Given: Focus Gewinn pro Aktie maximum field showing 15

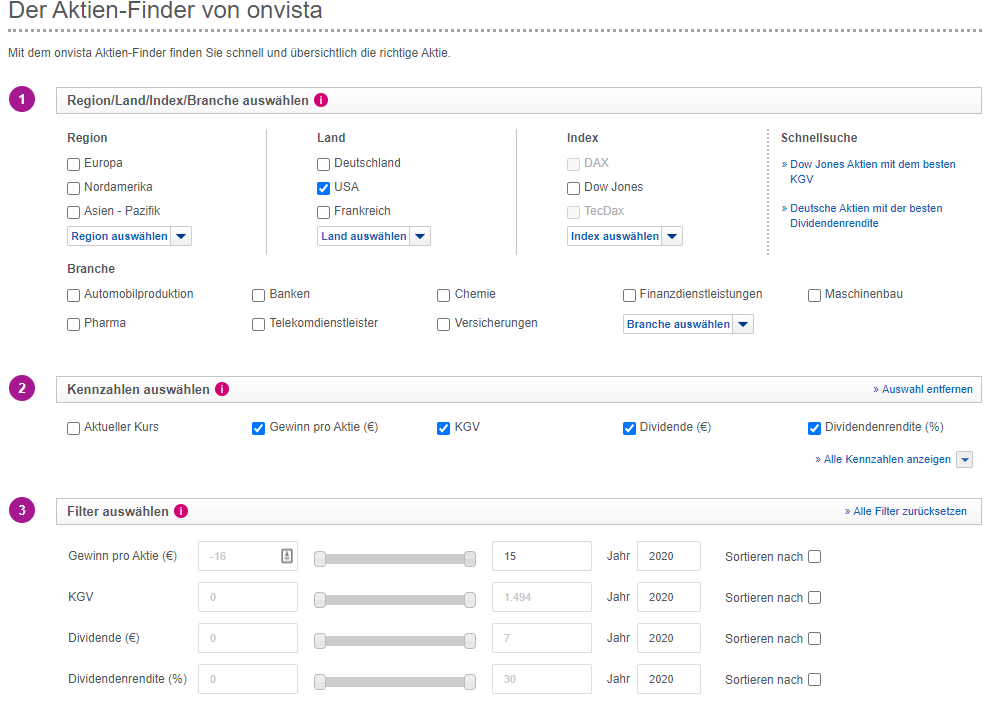Looking at the screenshot, I should (x=542, y=556).
